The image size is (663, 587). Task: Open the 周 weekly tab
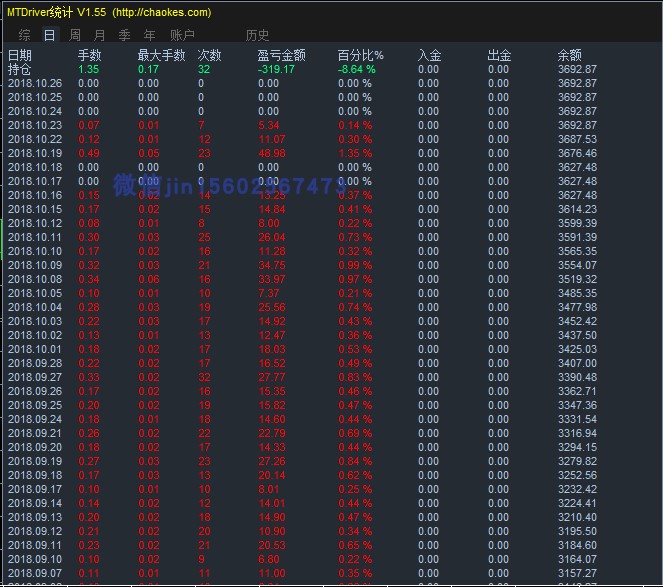click(75, 35)
